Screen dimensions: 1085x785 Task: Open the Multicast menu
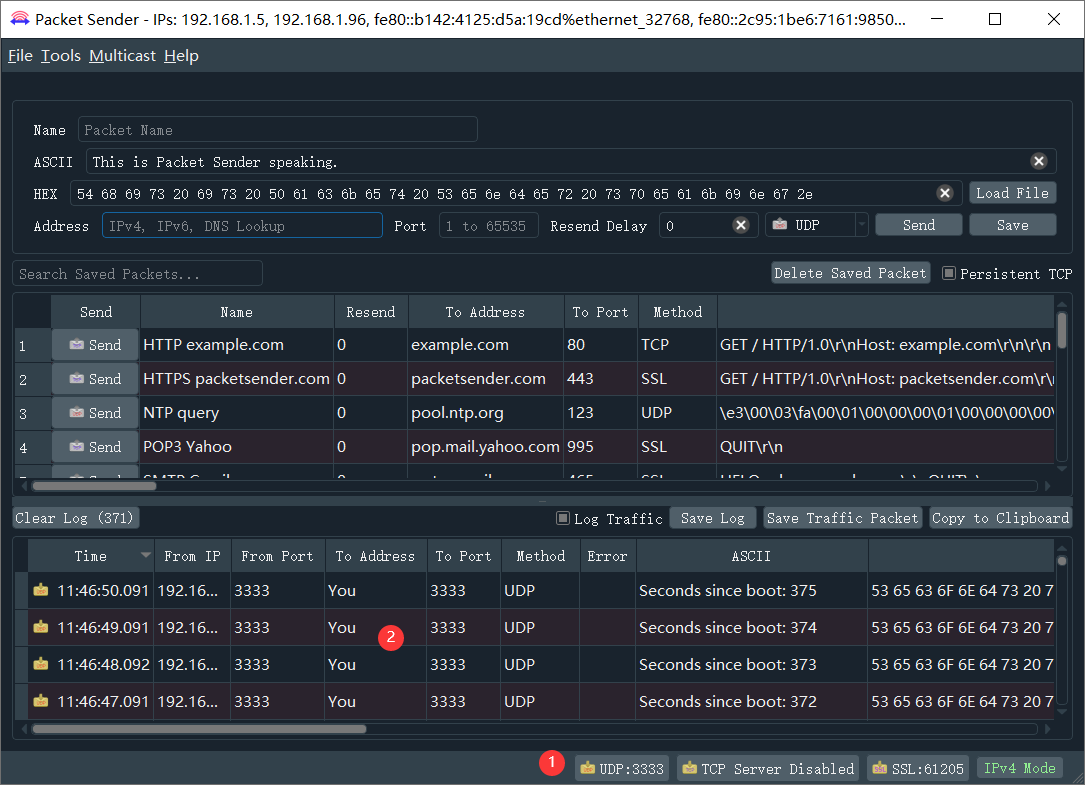pyautogui.click(x=122, y=55)
